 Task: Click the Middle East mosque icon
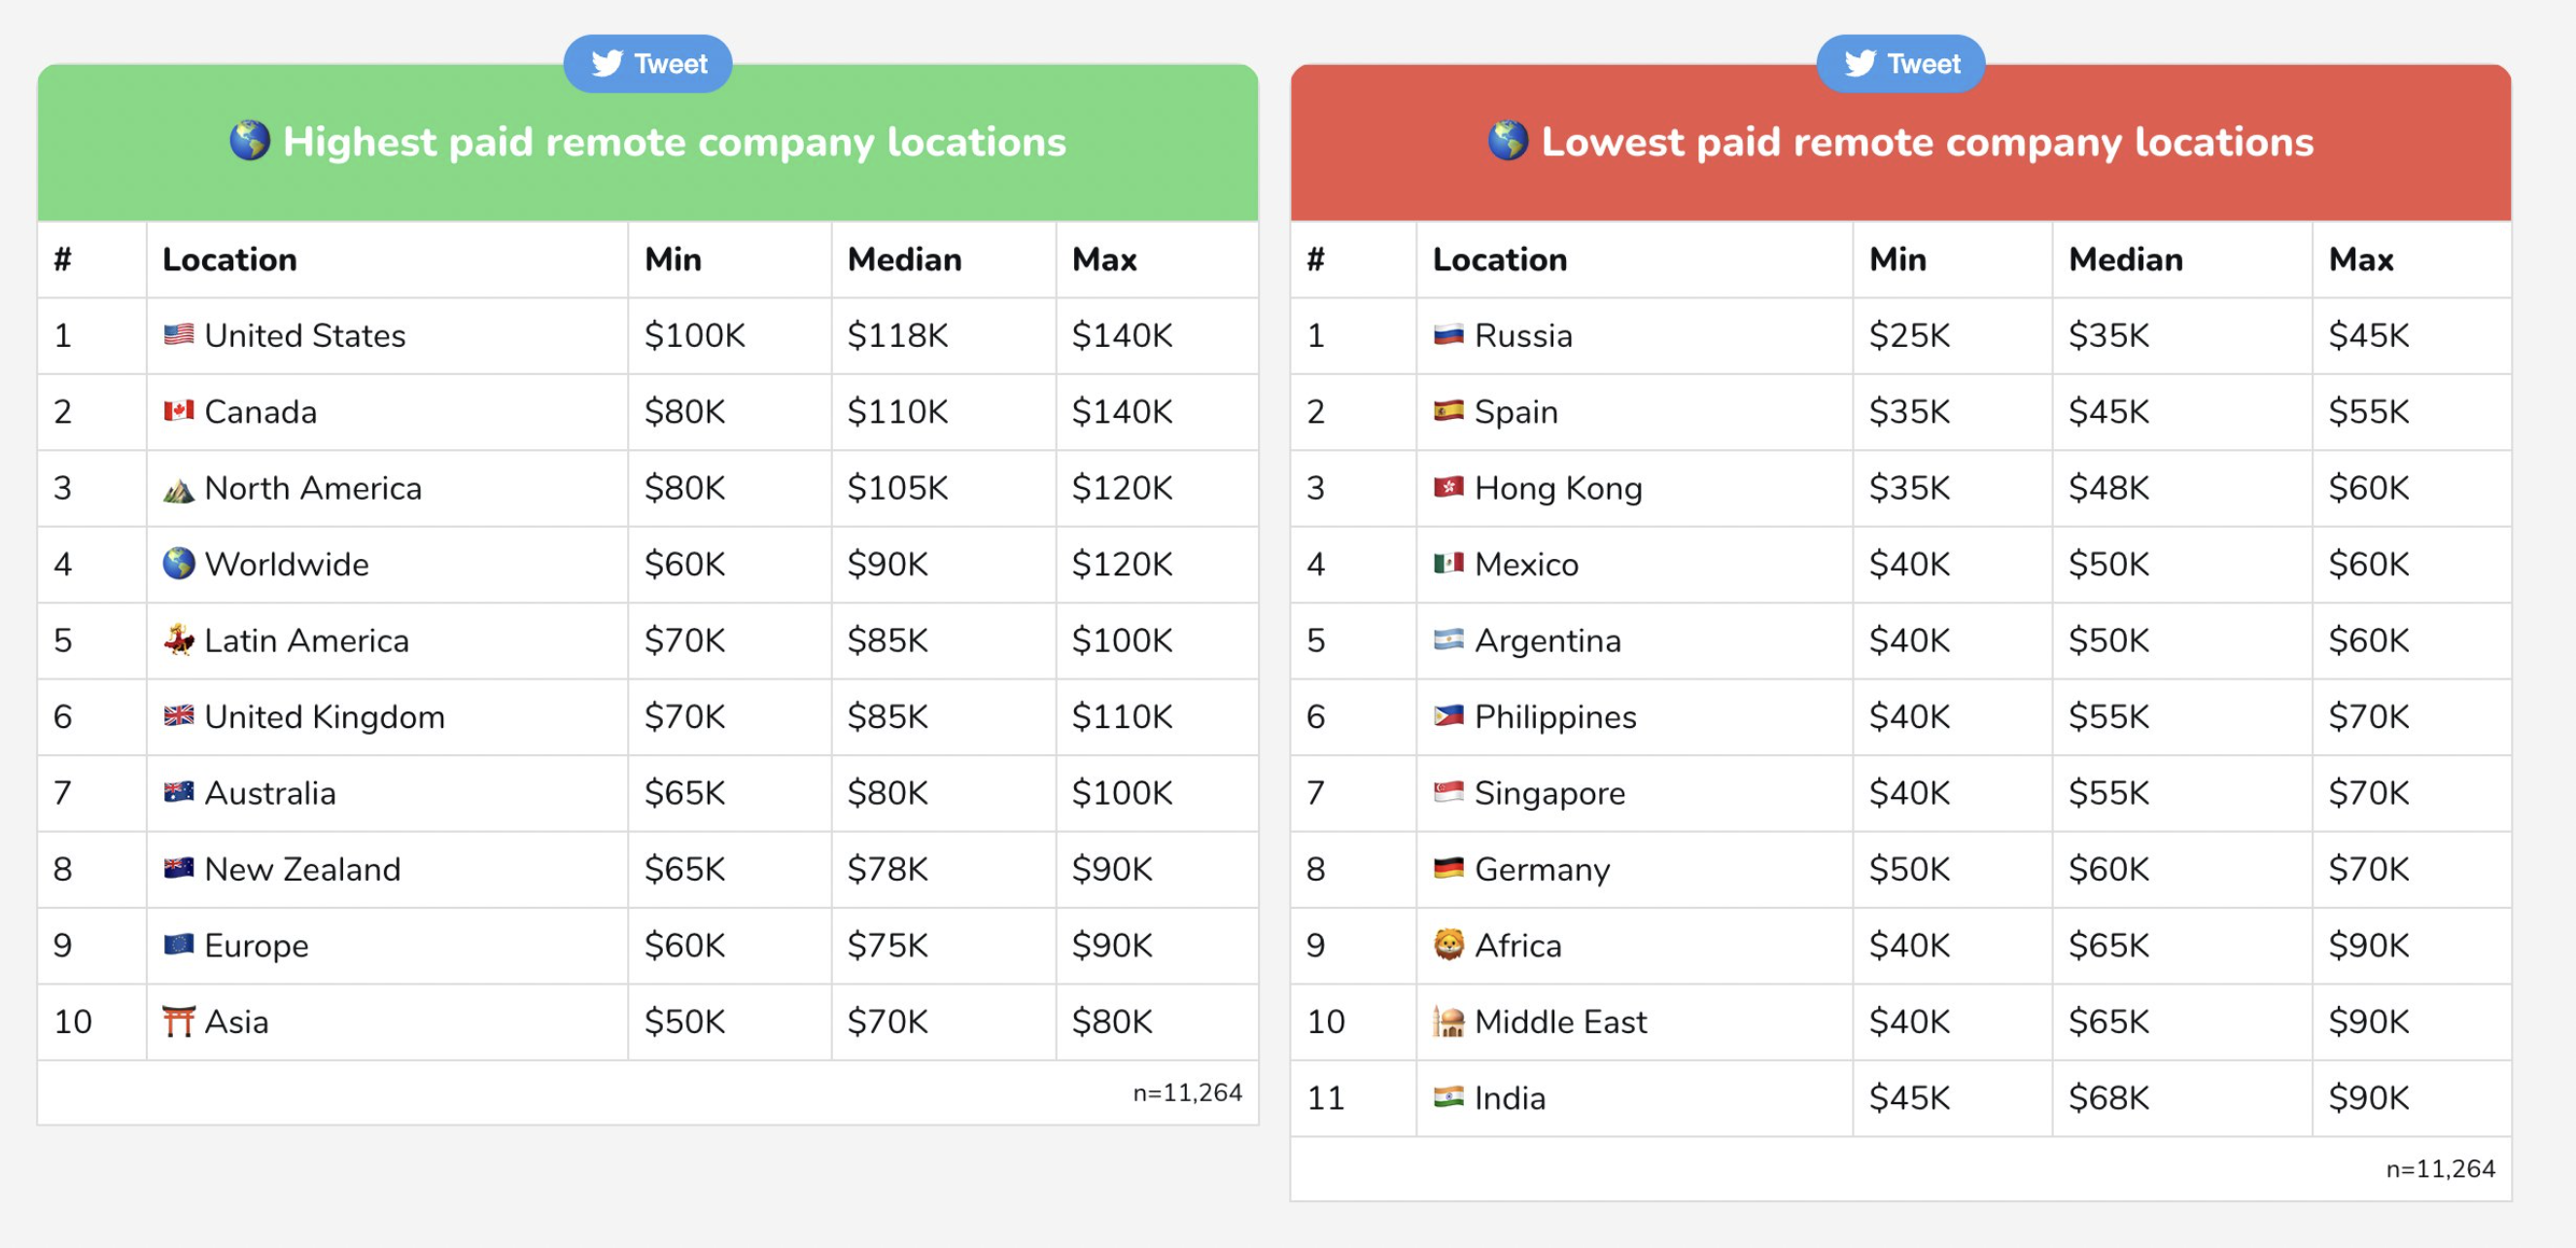pyautogui.click(x=1448, y=1021)
